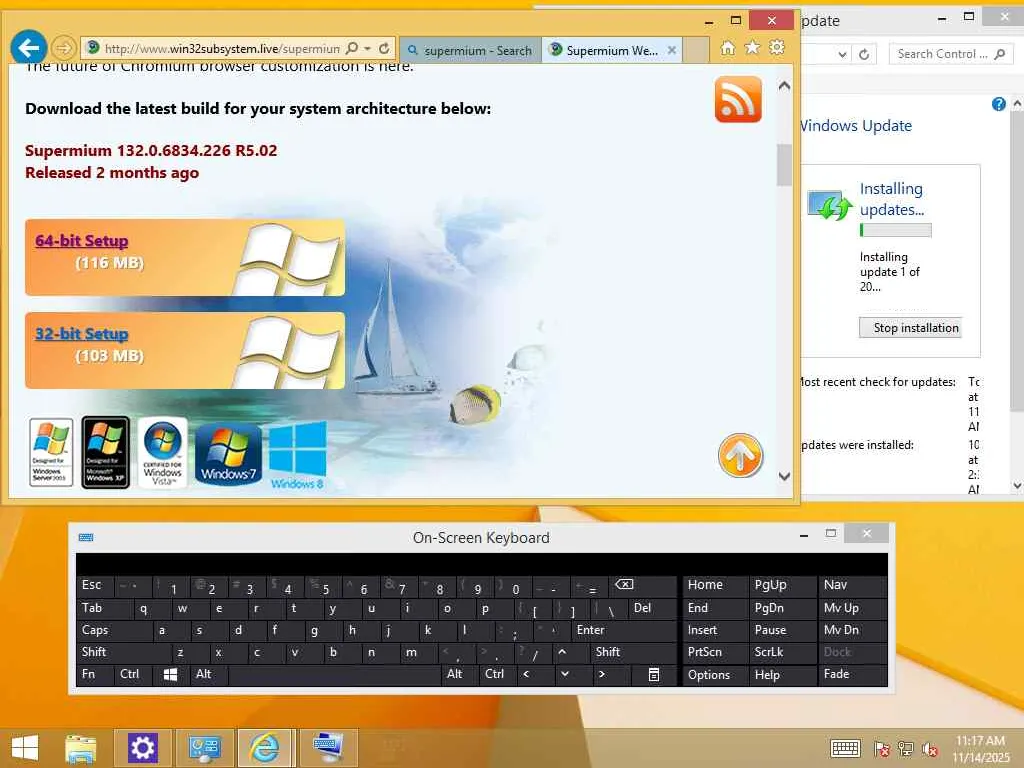Click the page scrollbar down arrow

[784, 477]
